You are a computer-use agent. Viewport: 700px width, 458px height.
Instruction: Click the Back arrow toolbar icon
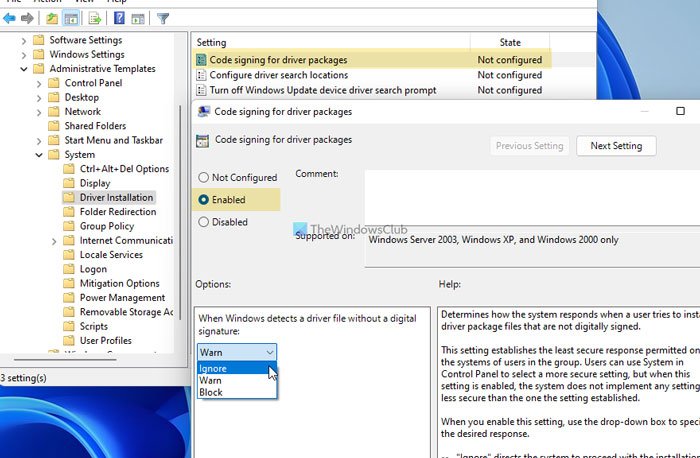(x=9, y=18)
